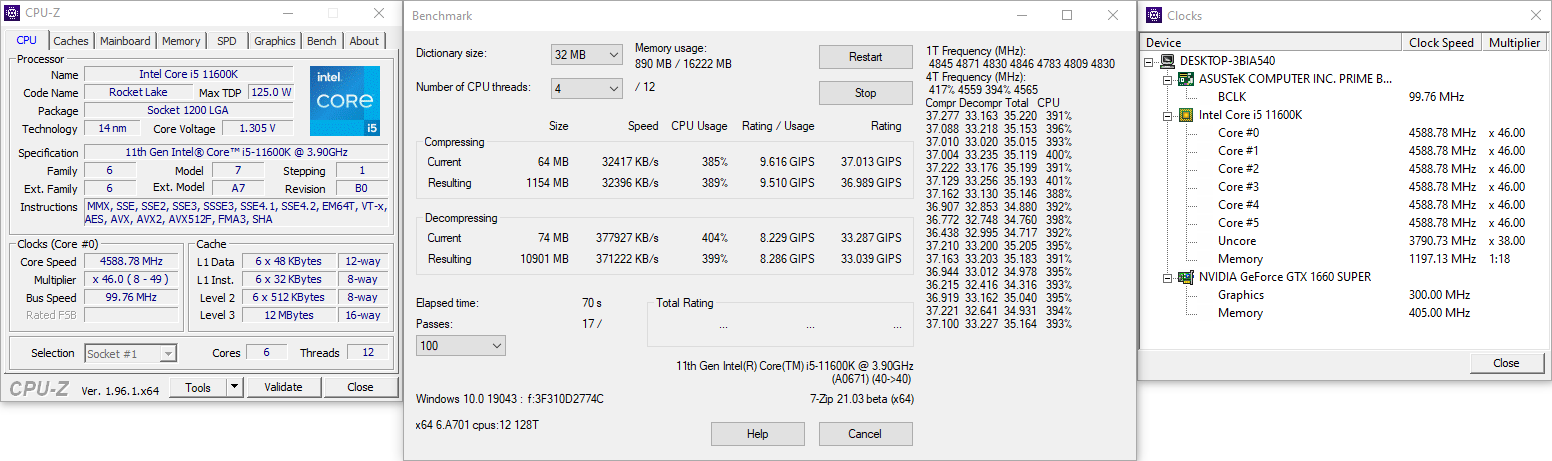Click the Threads value 12 in CPU-Z
The height and width of the screenshot is (461, 1552).
click(x=368, y=353)
